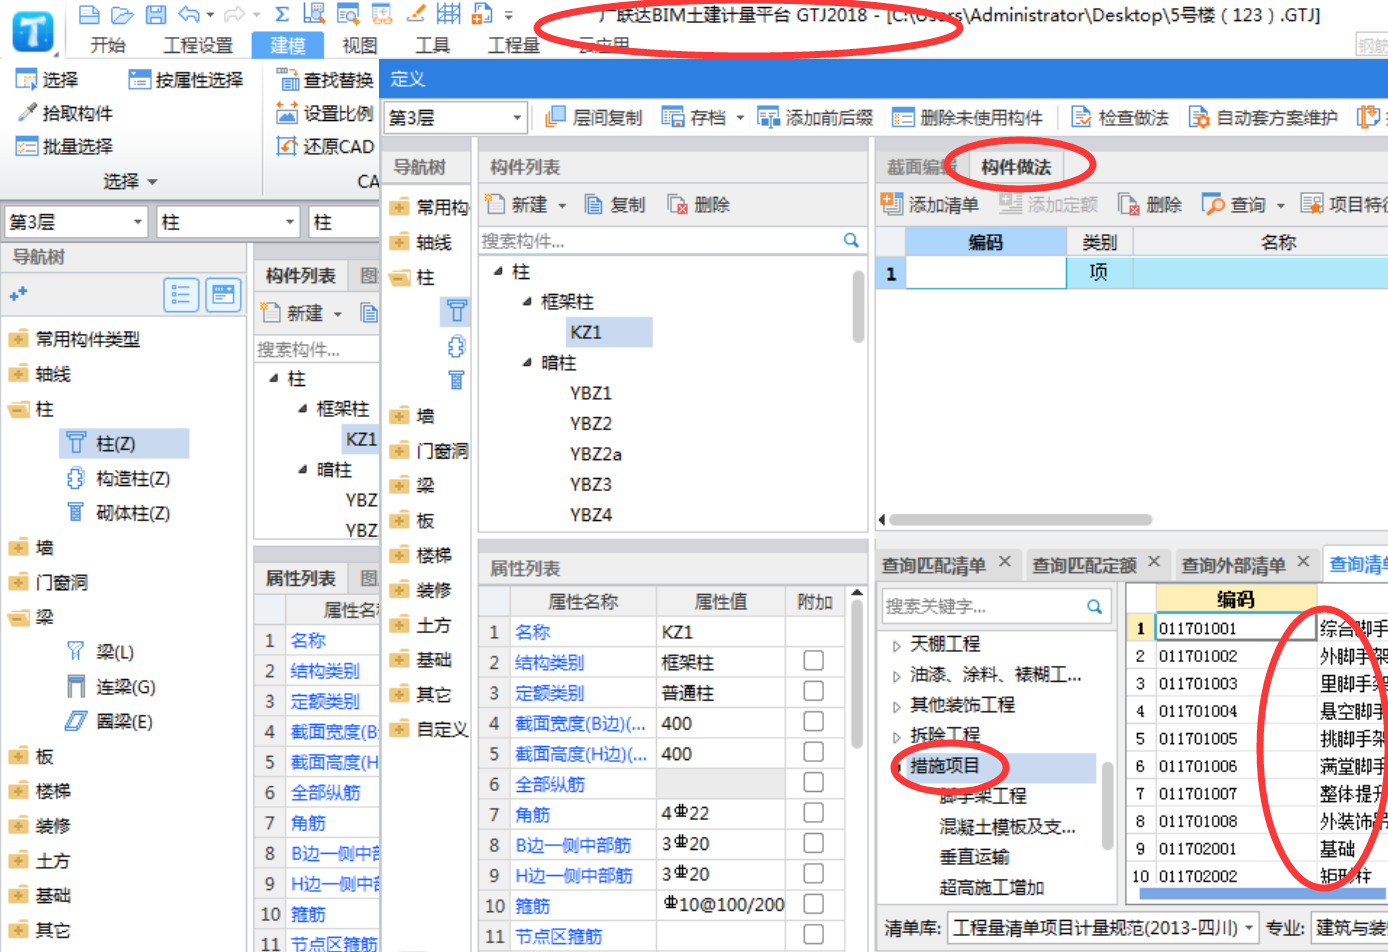
Task: Select 脚手架工程 under 措施项目
Action: coord(983,796)
